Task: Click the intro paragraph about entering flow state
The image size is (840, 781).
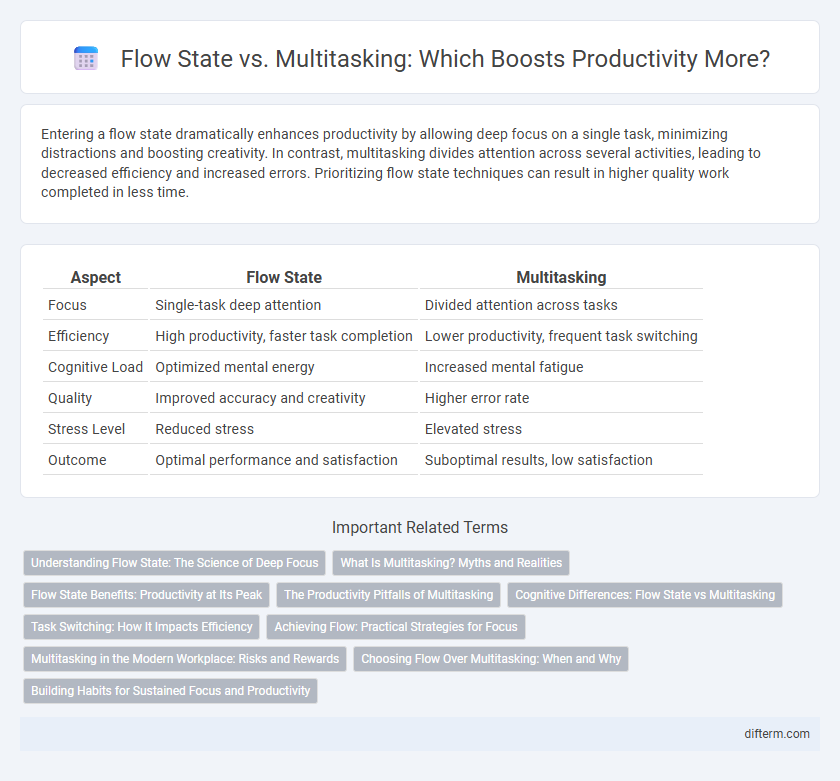Action: pyautogui.click(x=401, y=163)
